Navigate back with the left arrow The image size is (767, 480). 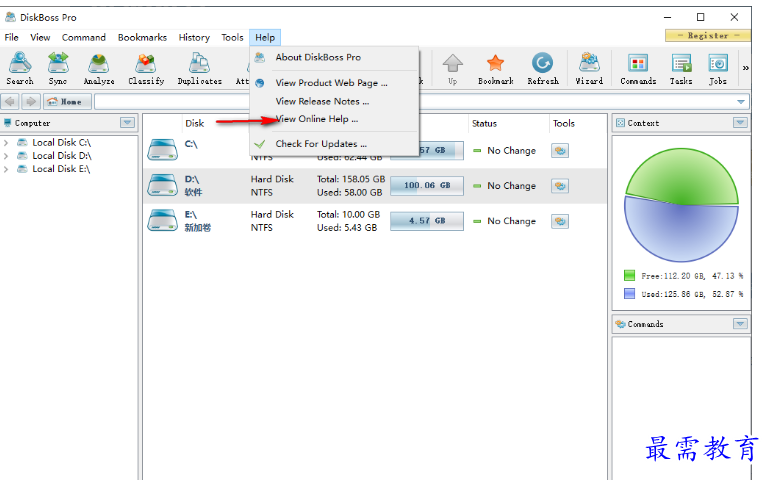coord(10,102)
